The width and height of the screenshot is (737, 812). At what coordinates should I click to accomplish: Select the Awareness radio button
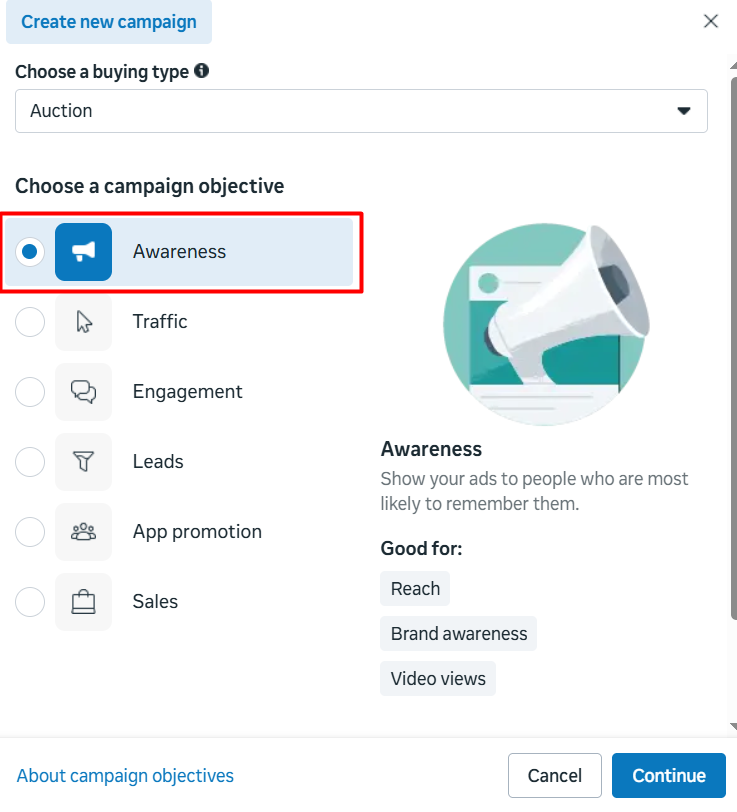30,252
